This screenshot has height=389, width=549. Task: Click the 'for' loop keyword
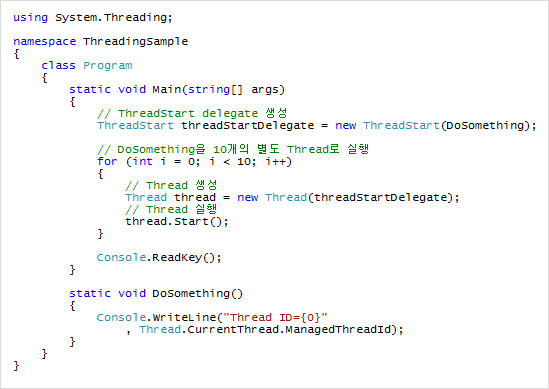tap(107, 161)
